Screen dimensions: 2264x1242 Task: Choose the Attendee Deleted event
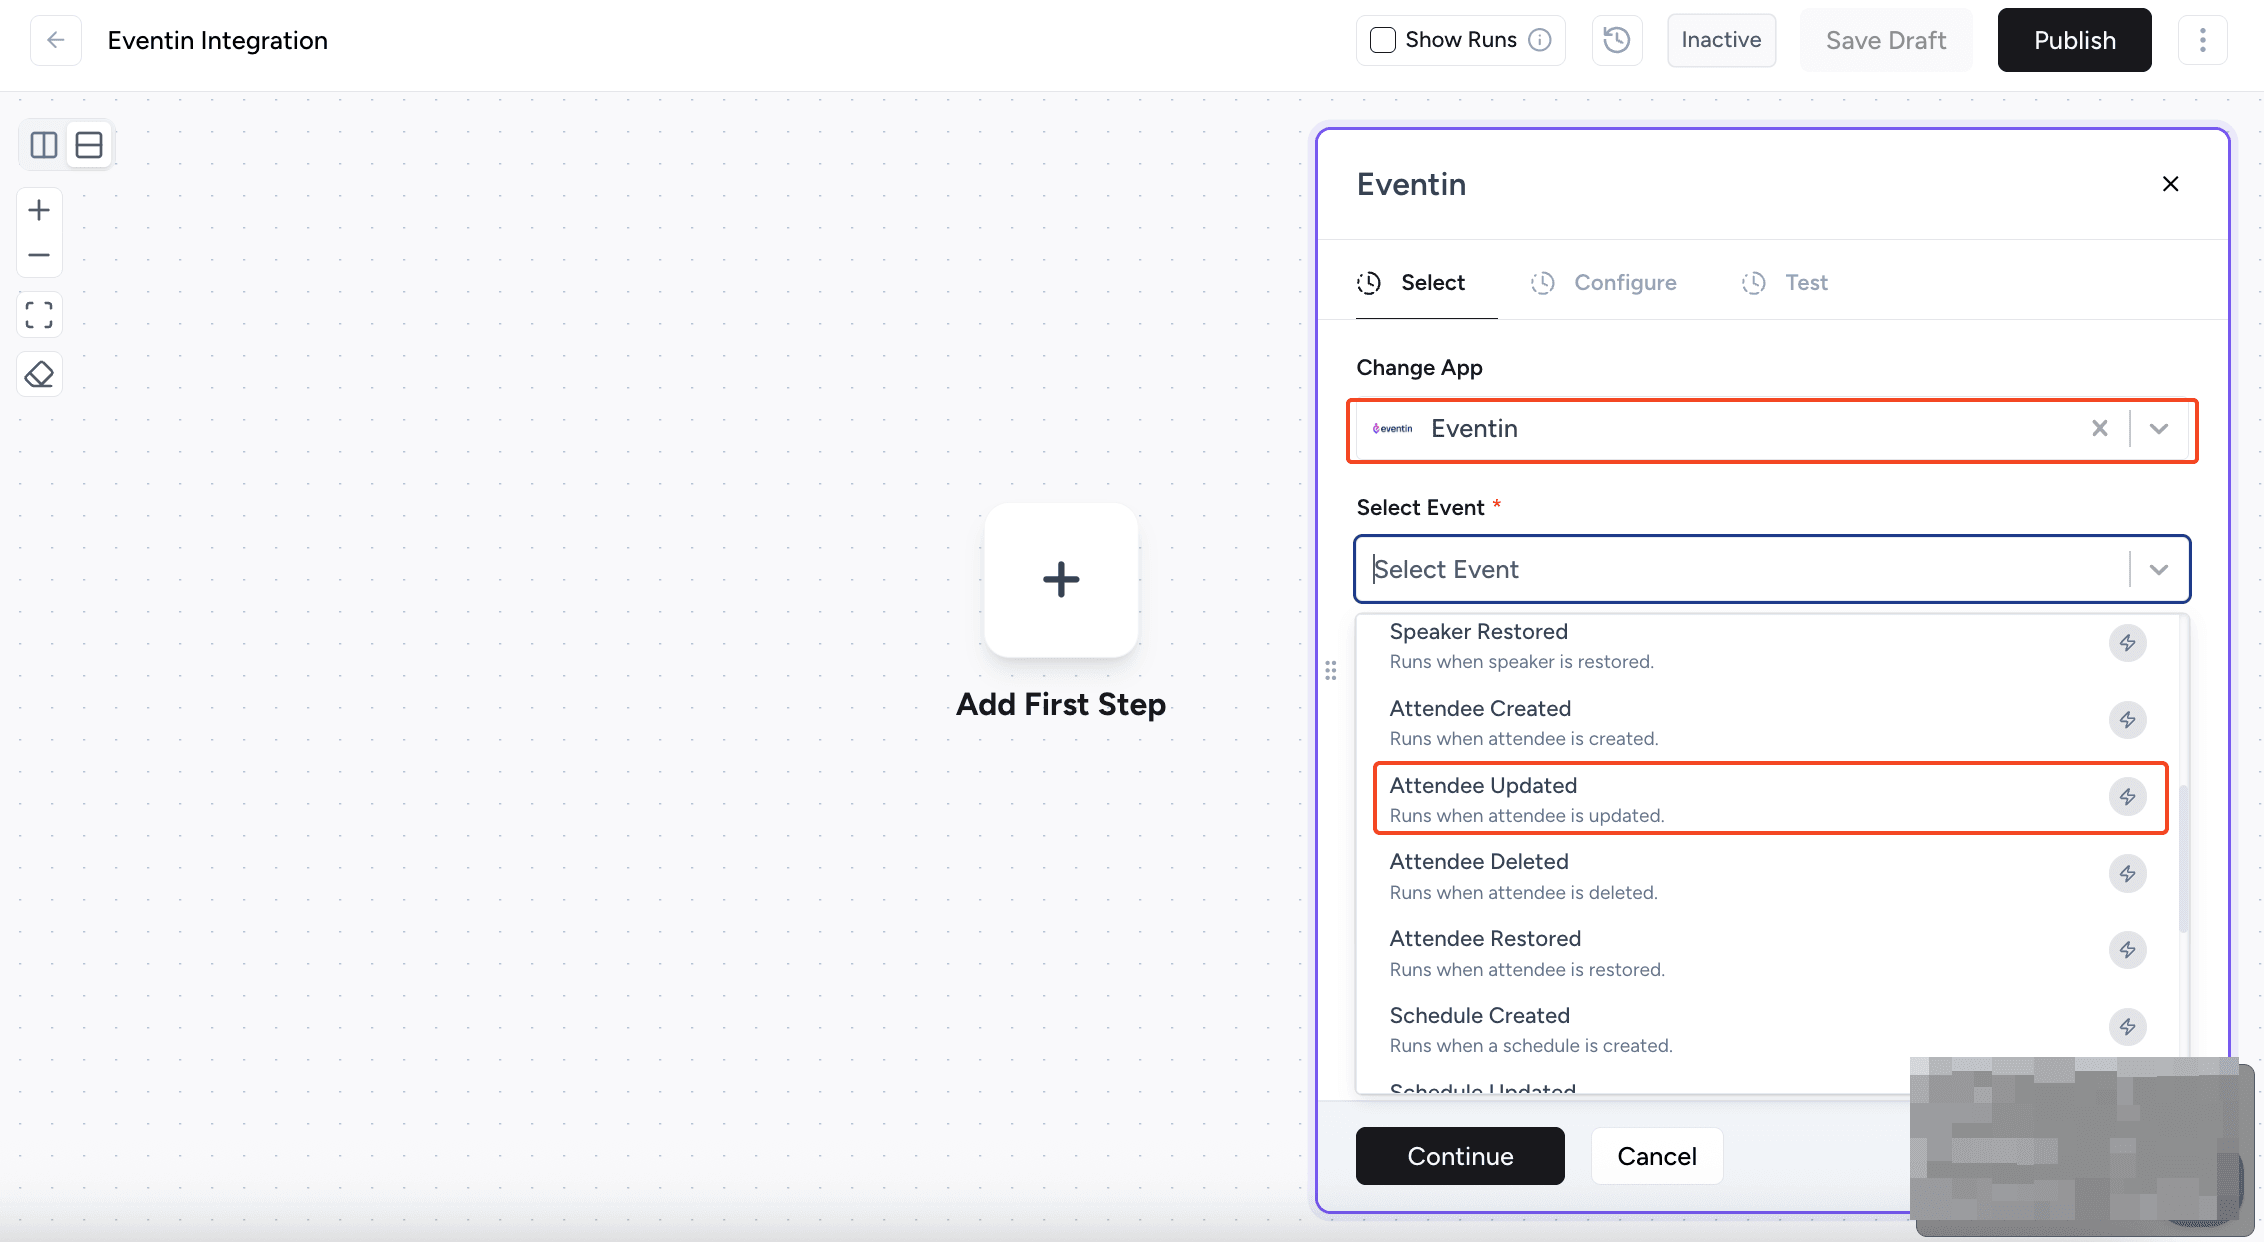(x=1771, y=876)
